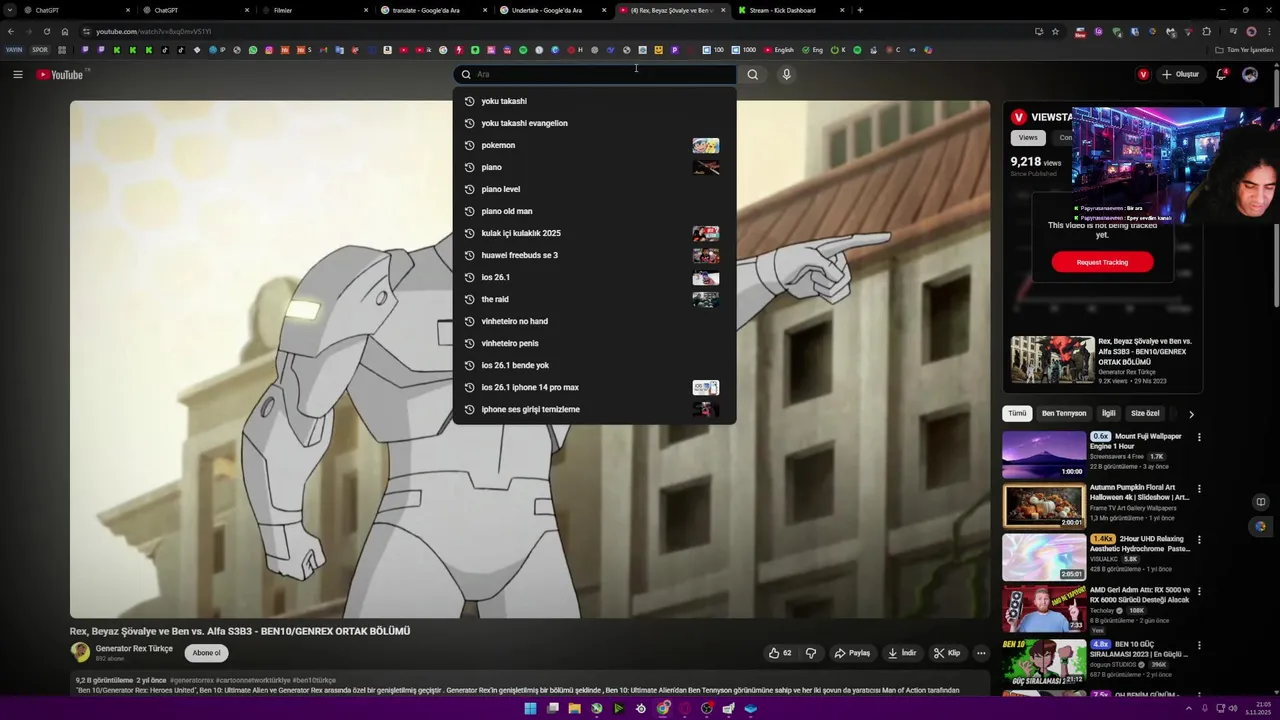This screenshot has width=1280, height=720.
Task: Select pokemon search suggestion
Action: click(594, 145)
